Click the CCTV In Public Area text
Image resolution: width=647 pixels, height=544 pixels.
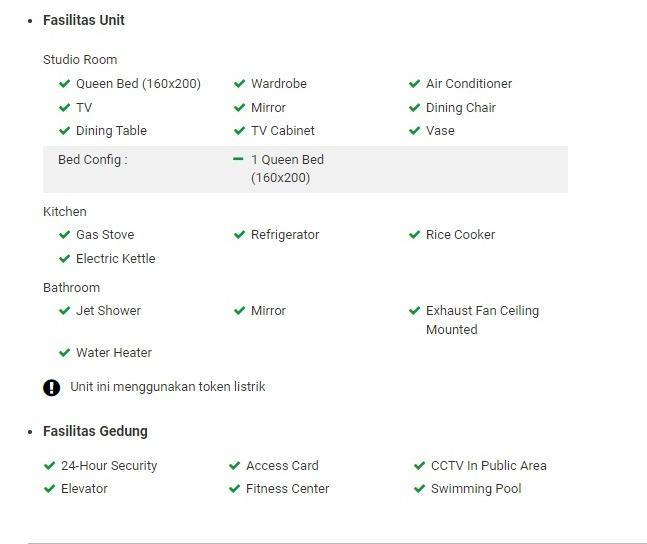tap(488, 466)
